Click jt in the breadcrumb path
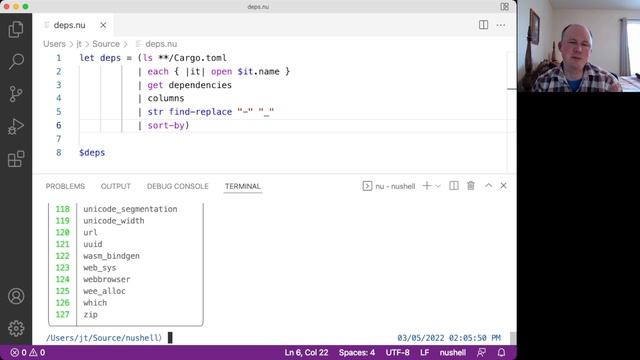The height and width of the screenshot is (360, 640). click(79, 44)
